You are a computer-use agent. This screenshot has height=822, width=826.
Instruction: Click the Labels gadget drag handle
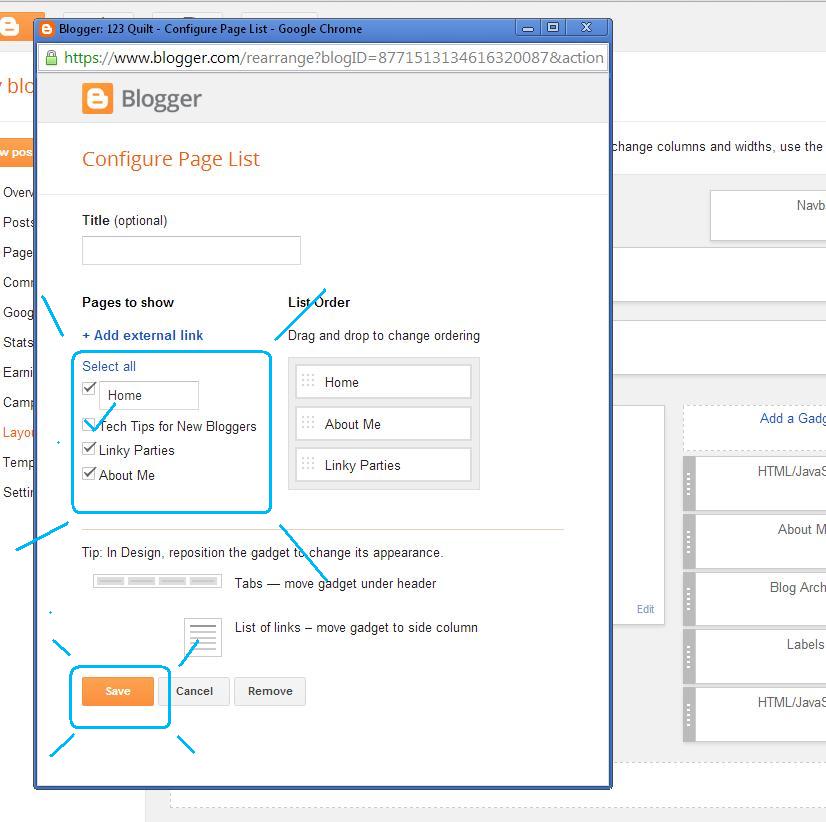point(691,656)
